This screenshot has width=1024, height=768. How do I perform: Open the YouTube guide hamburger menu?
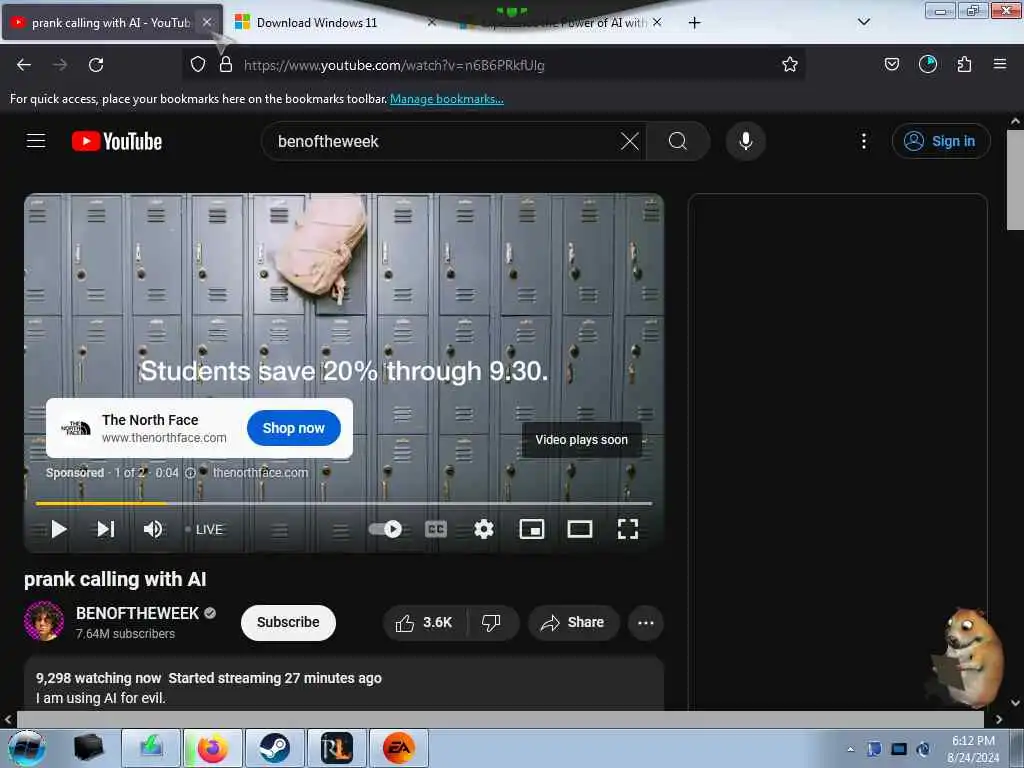(x=36, y=140)
